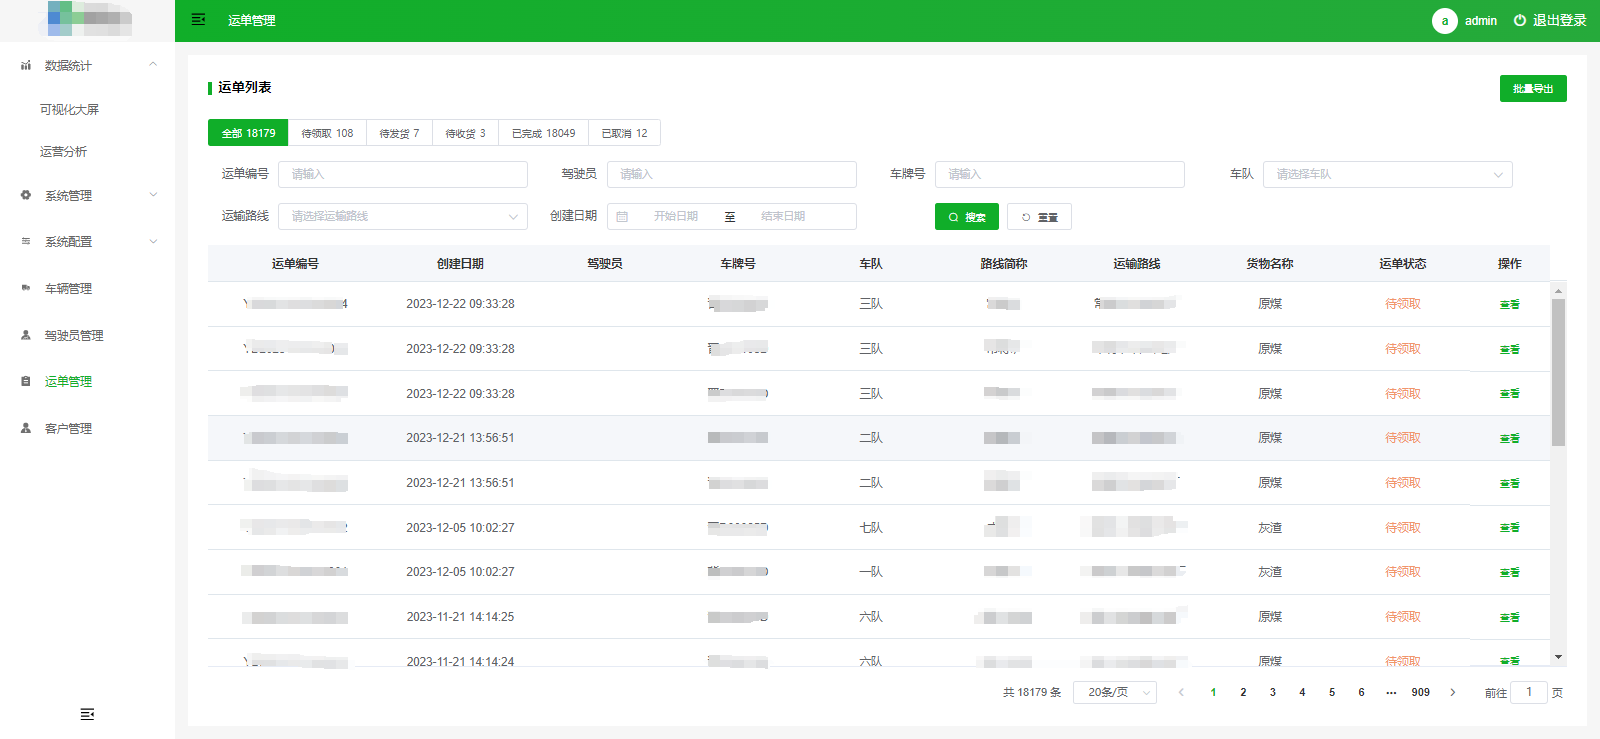Expand the 系统管理 menu group
Viewport: 1600px width, 739px height.
pos(153,195)
